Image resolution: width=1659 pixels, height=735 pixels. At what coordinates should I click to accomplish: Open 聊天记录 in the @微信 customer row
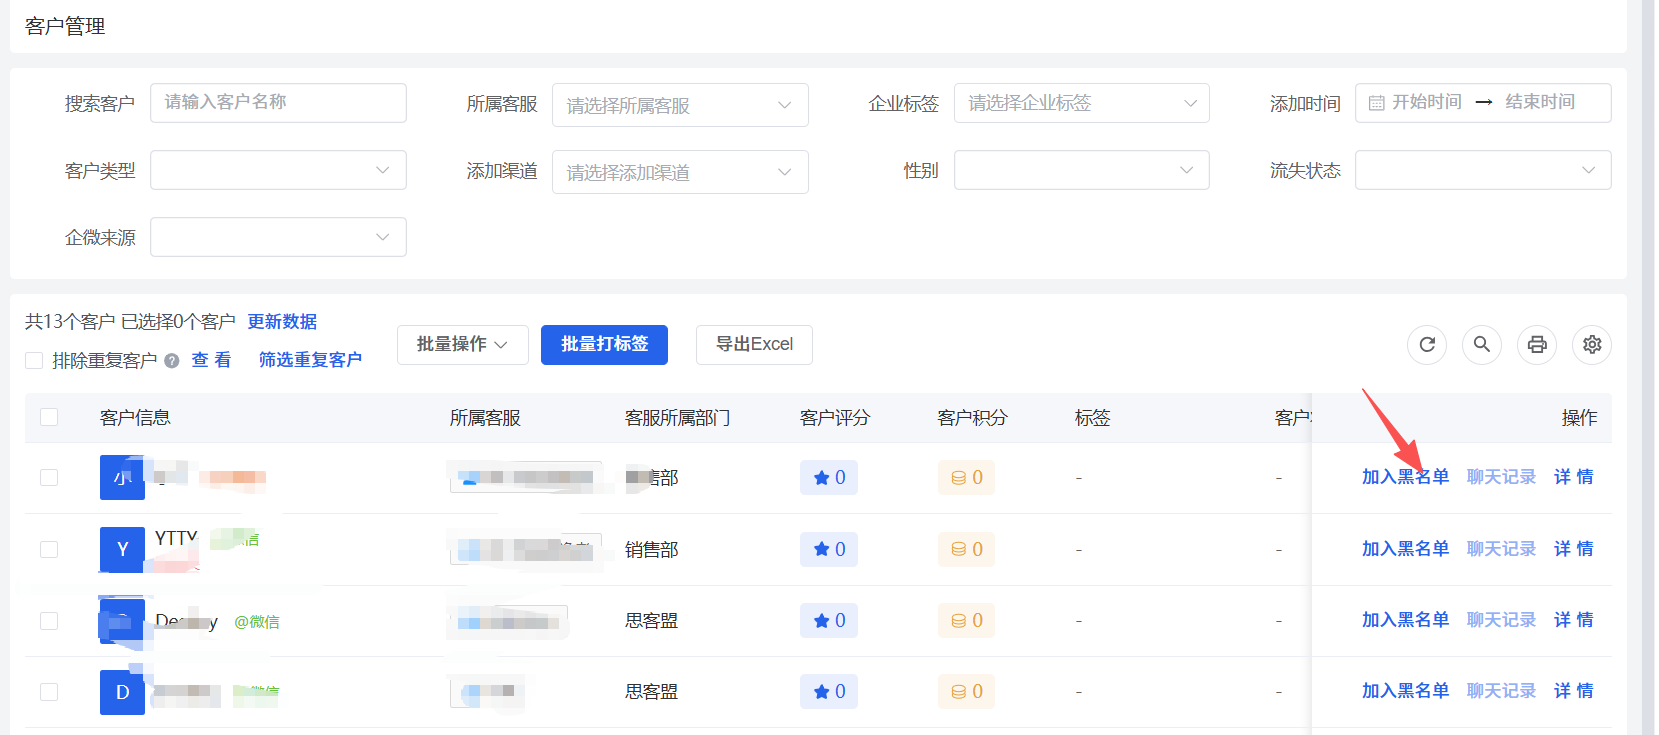[1501, 620]
